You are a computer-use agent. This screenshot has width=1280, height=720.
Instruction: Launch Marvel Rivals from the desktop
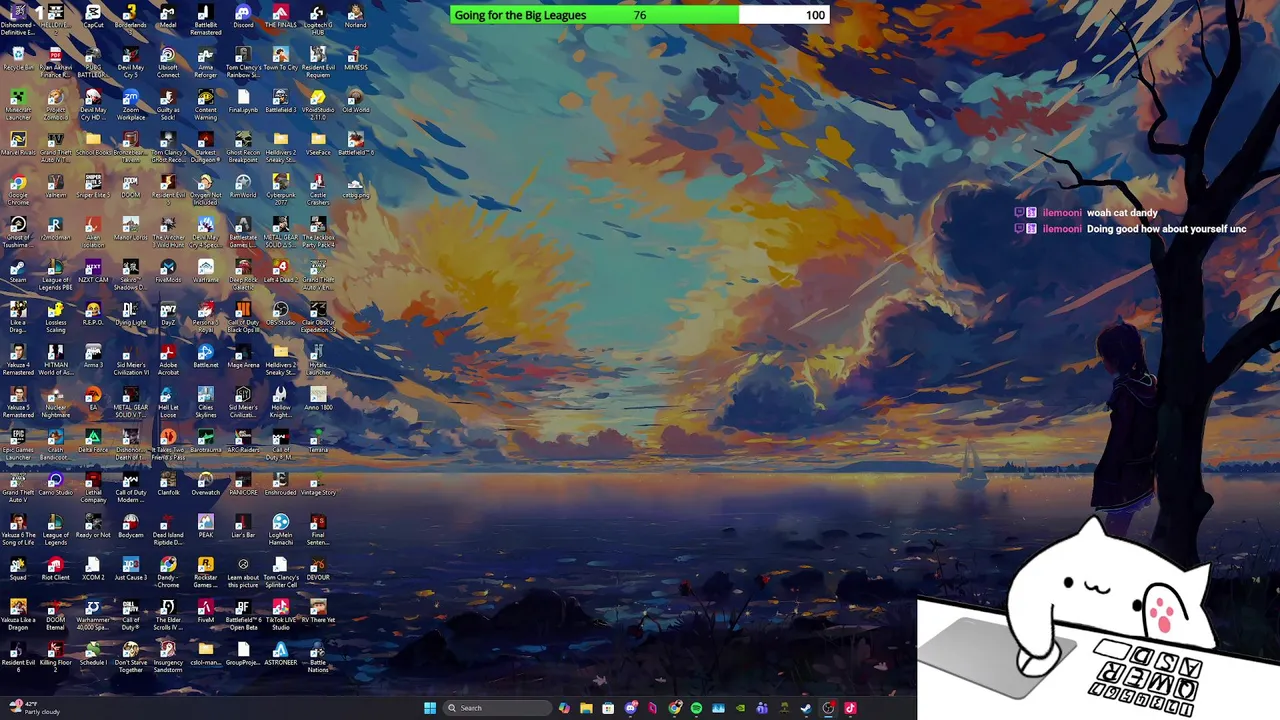click(18, 143)
